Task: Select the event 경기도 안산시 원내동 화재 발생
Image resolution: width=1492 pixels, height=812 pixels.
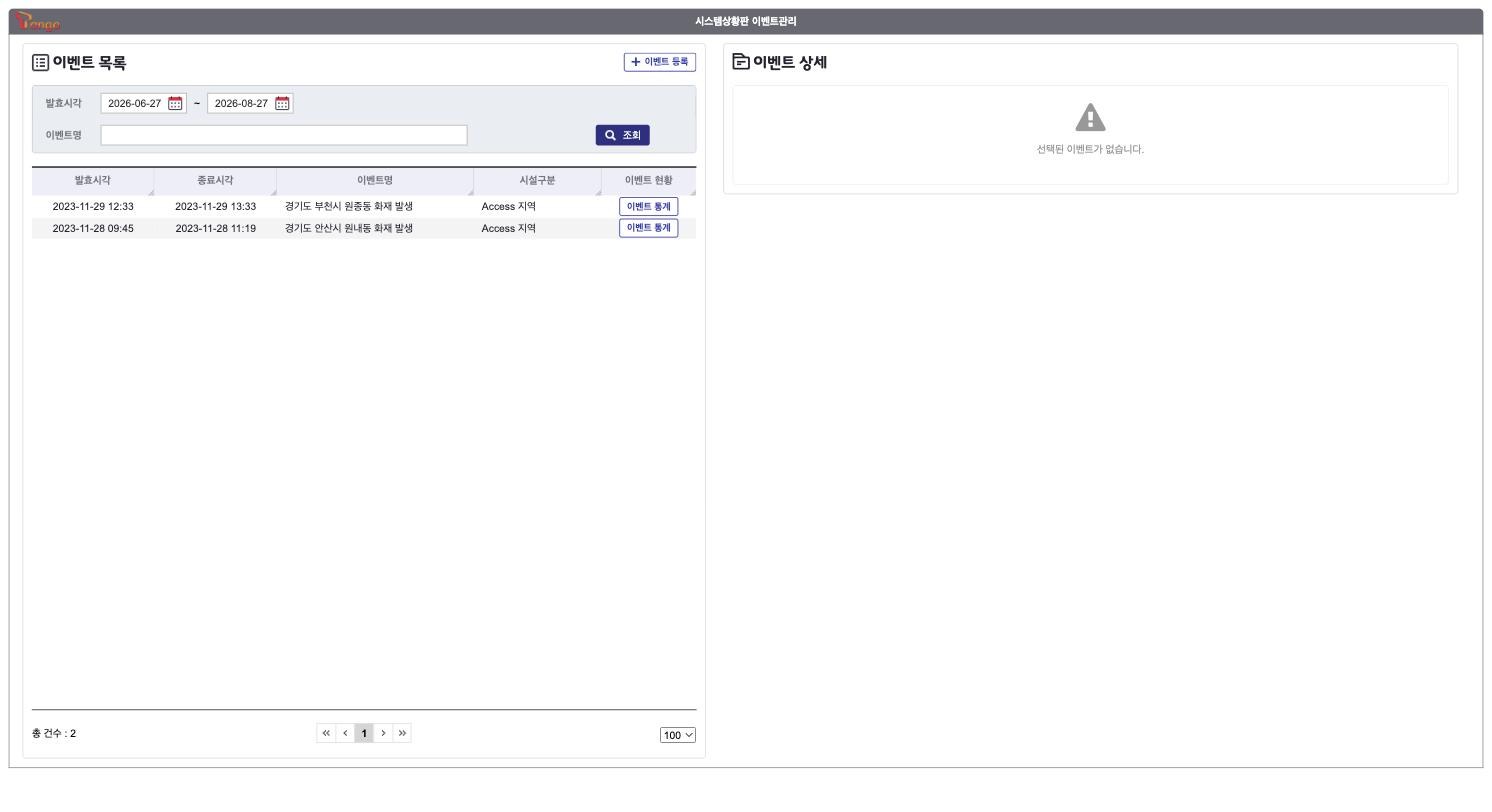Action: (349, 228)
